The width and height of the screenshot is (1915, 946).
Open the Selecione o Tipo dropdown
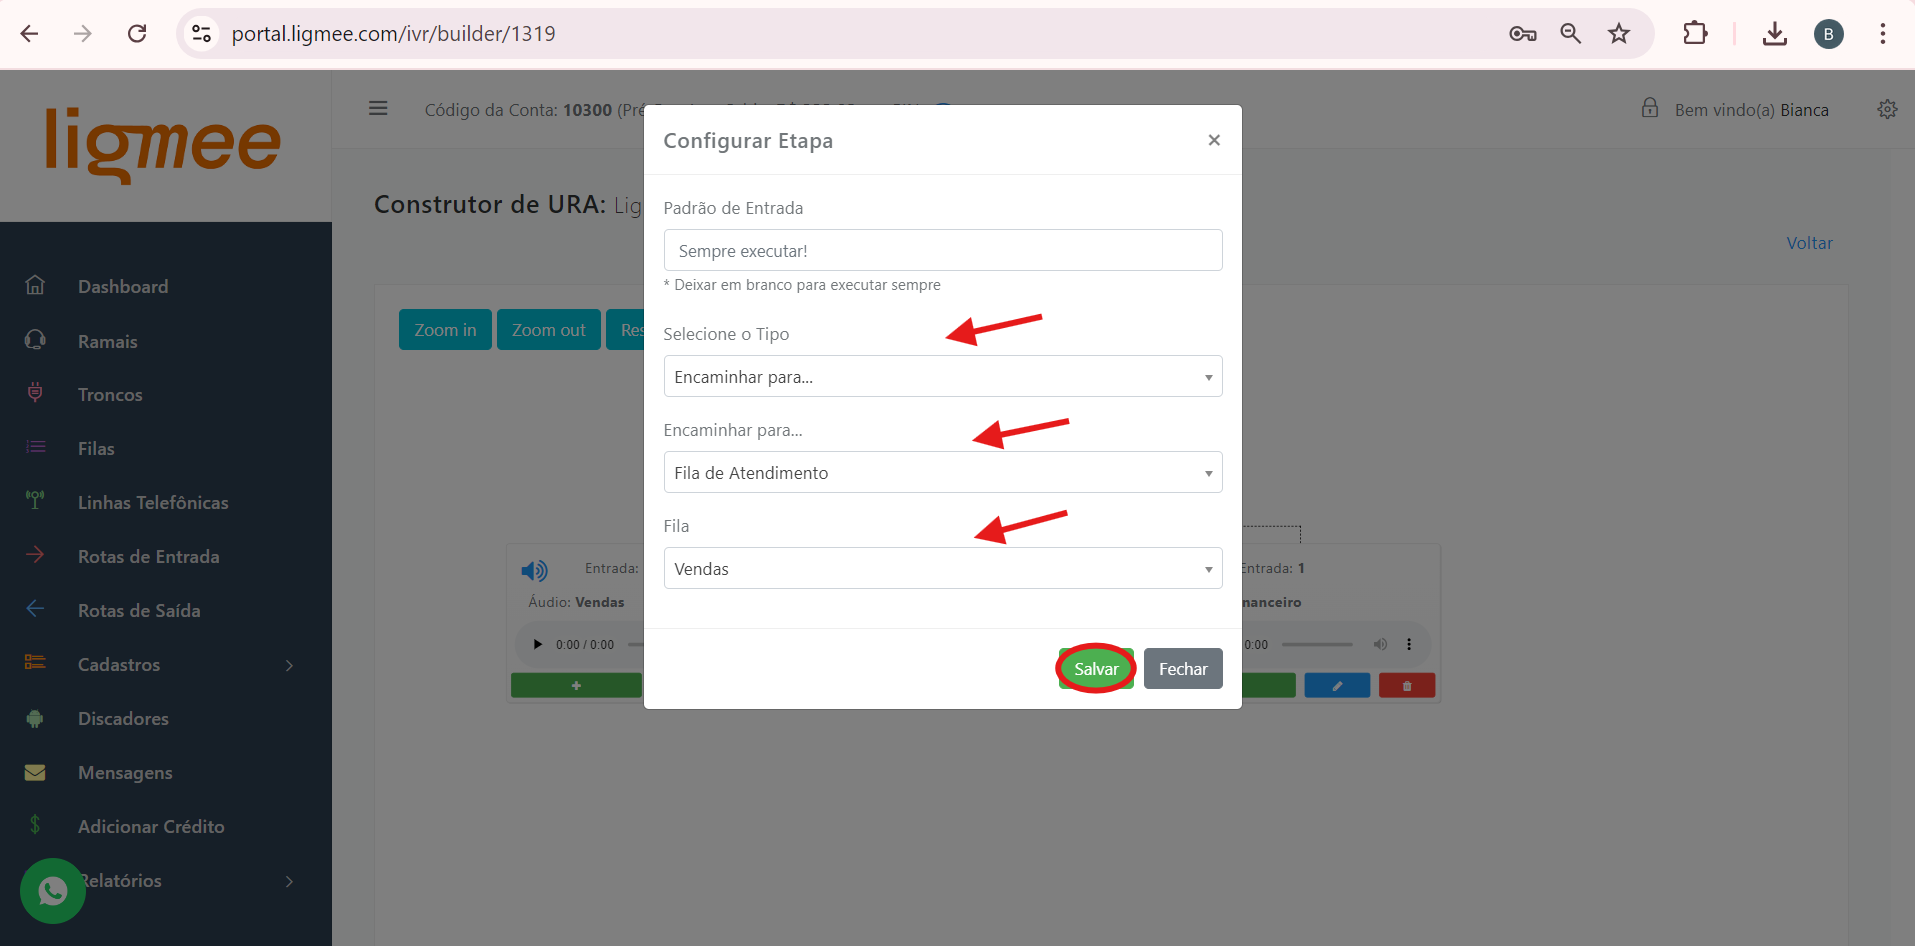[942, 377]
